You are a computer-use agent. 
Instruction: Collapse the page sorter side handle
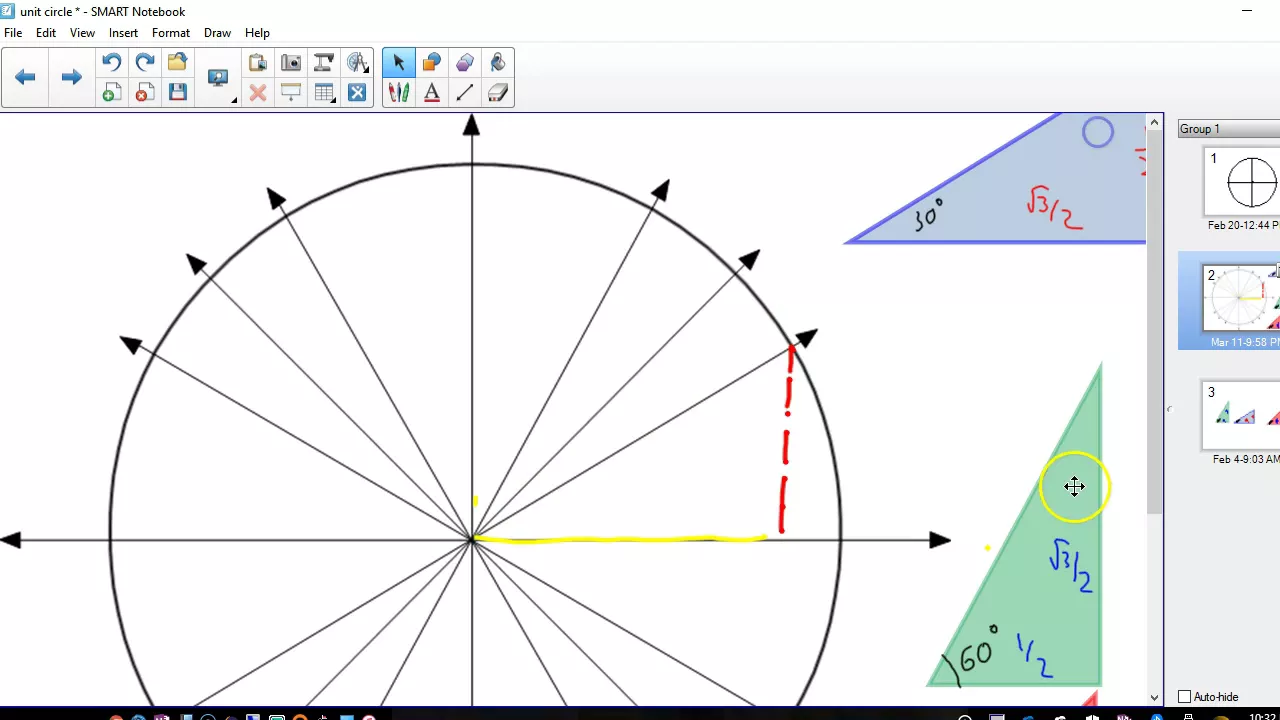[1169, 409]
